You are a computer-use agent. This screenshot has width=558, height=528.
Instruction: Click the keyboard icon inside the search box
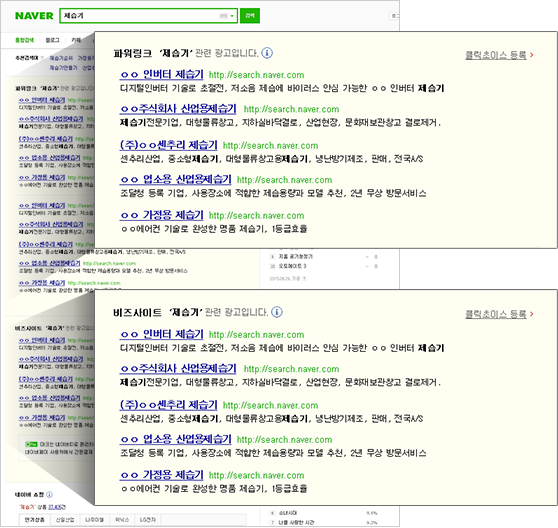coord(223,16)
